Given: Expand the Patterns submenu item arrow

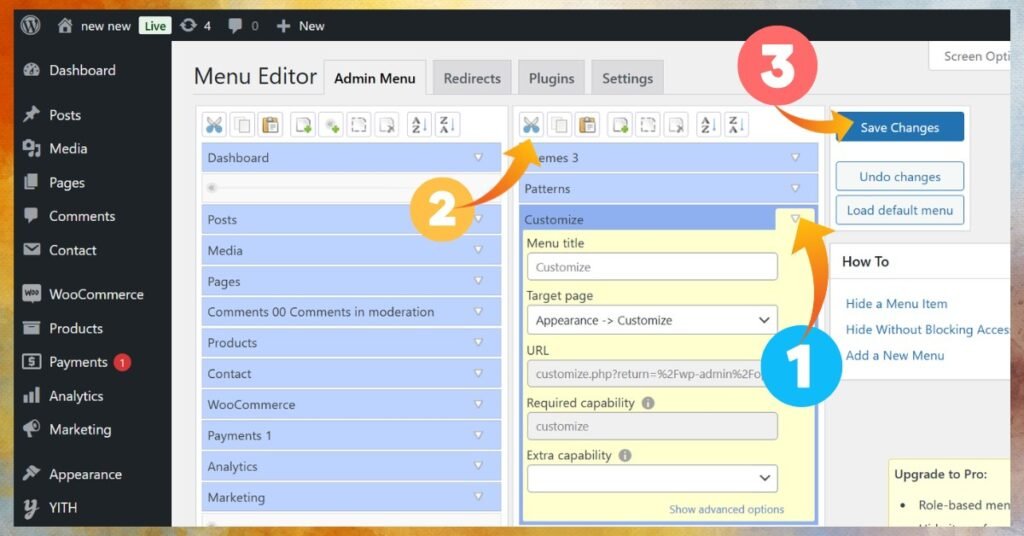Looking at the screenshot, I should [795, 188].
